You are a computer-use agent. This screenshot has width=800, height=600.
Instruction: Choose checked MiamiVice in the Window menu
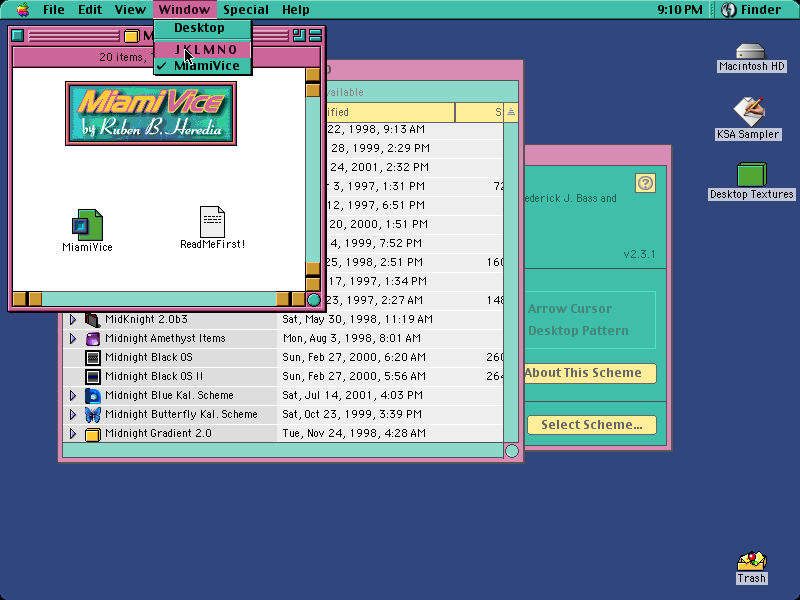(203, 66)
